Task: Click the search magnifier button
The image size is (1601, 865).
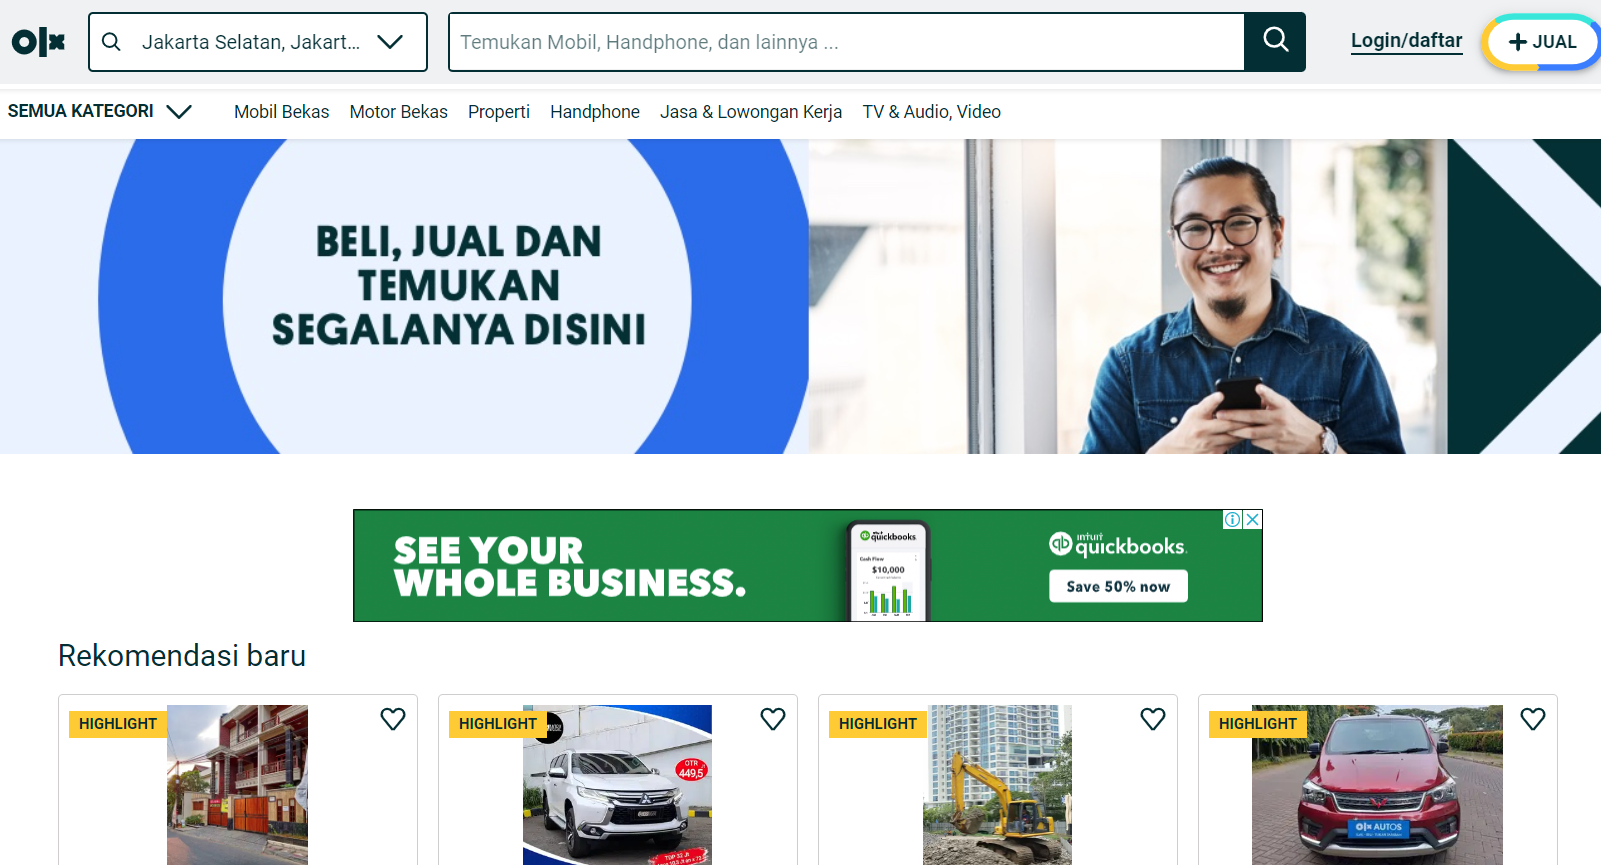Action: click(1275, 41)
